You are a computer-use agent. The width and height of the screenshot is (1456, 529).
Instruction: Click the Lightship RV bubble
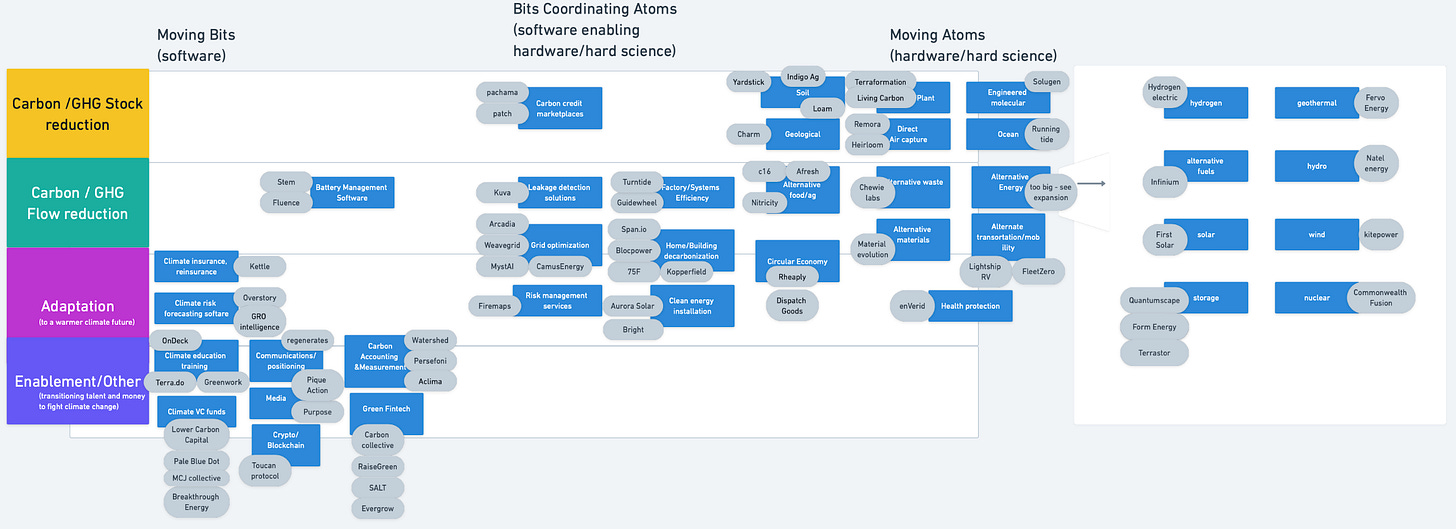985,271
